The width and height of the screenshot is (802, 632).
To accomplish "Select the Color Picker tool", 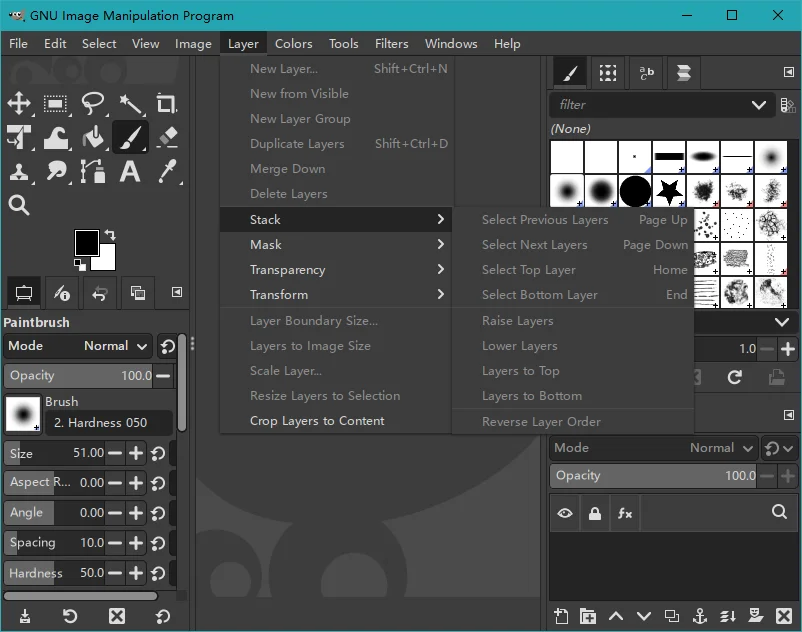I will point(167,171).
